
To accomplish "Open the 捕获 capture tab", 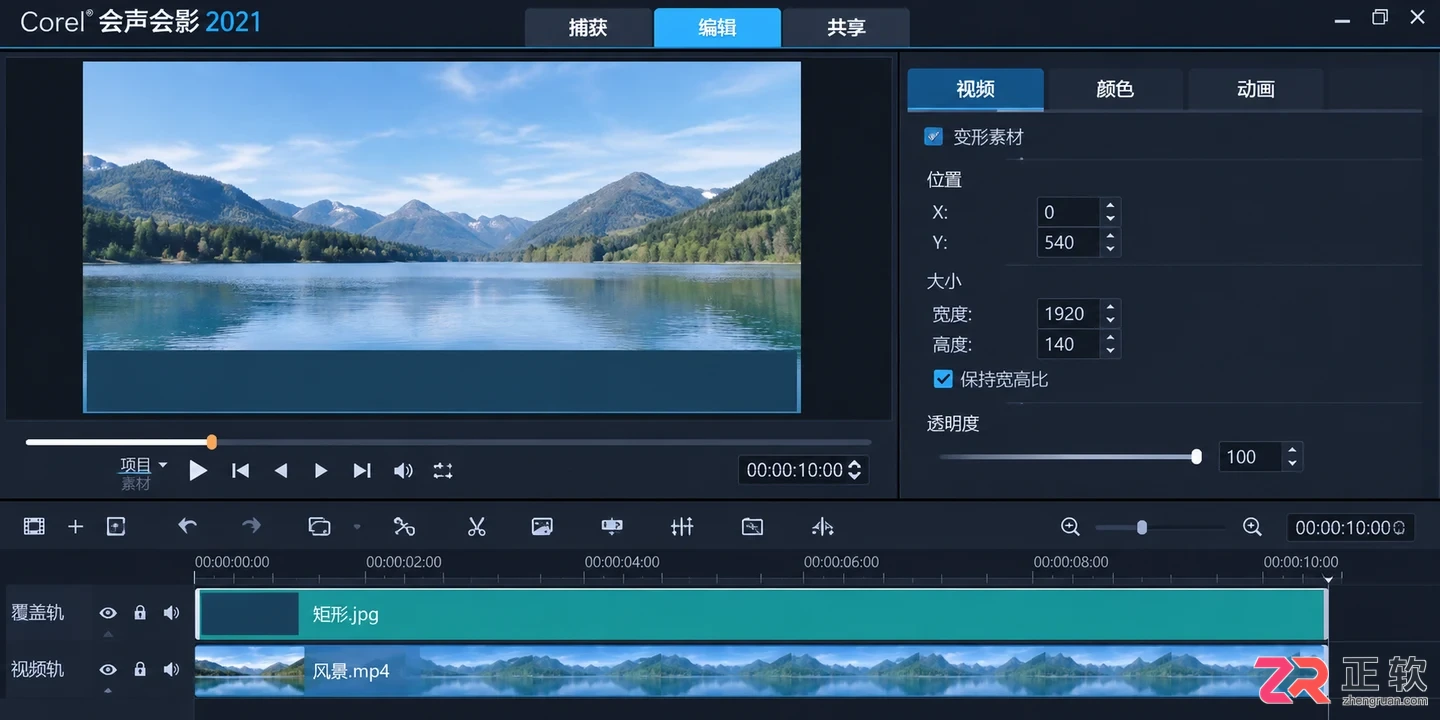I will (588, 28).
